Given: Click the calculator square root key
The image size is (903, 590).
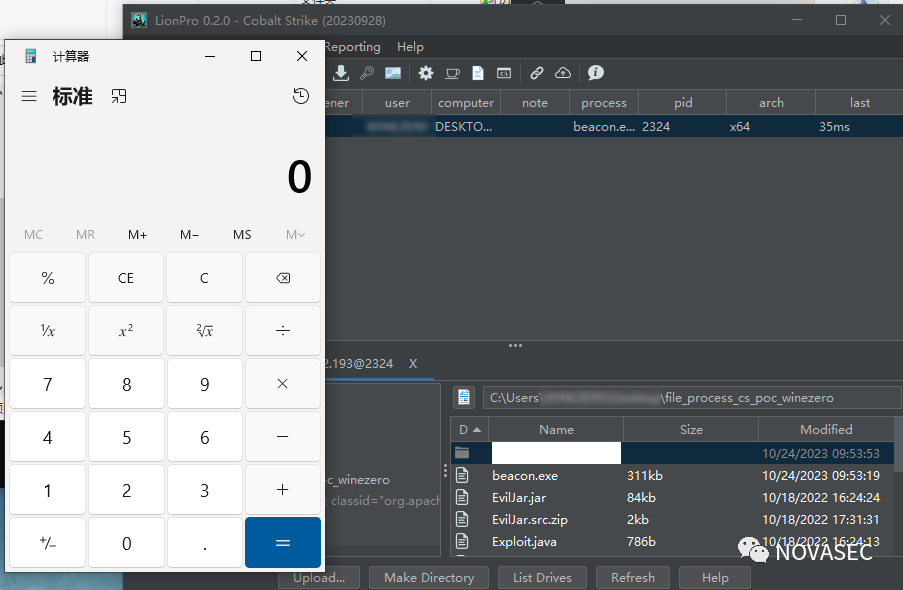Looking at the screenshot, I should click(x=204, y=331).
